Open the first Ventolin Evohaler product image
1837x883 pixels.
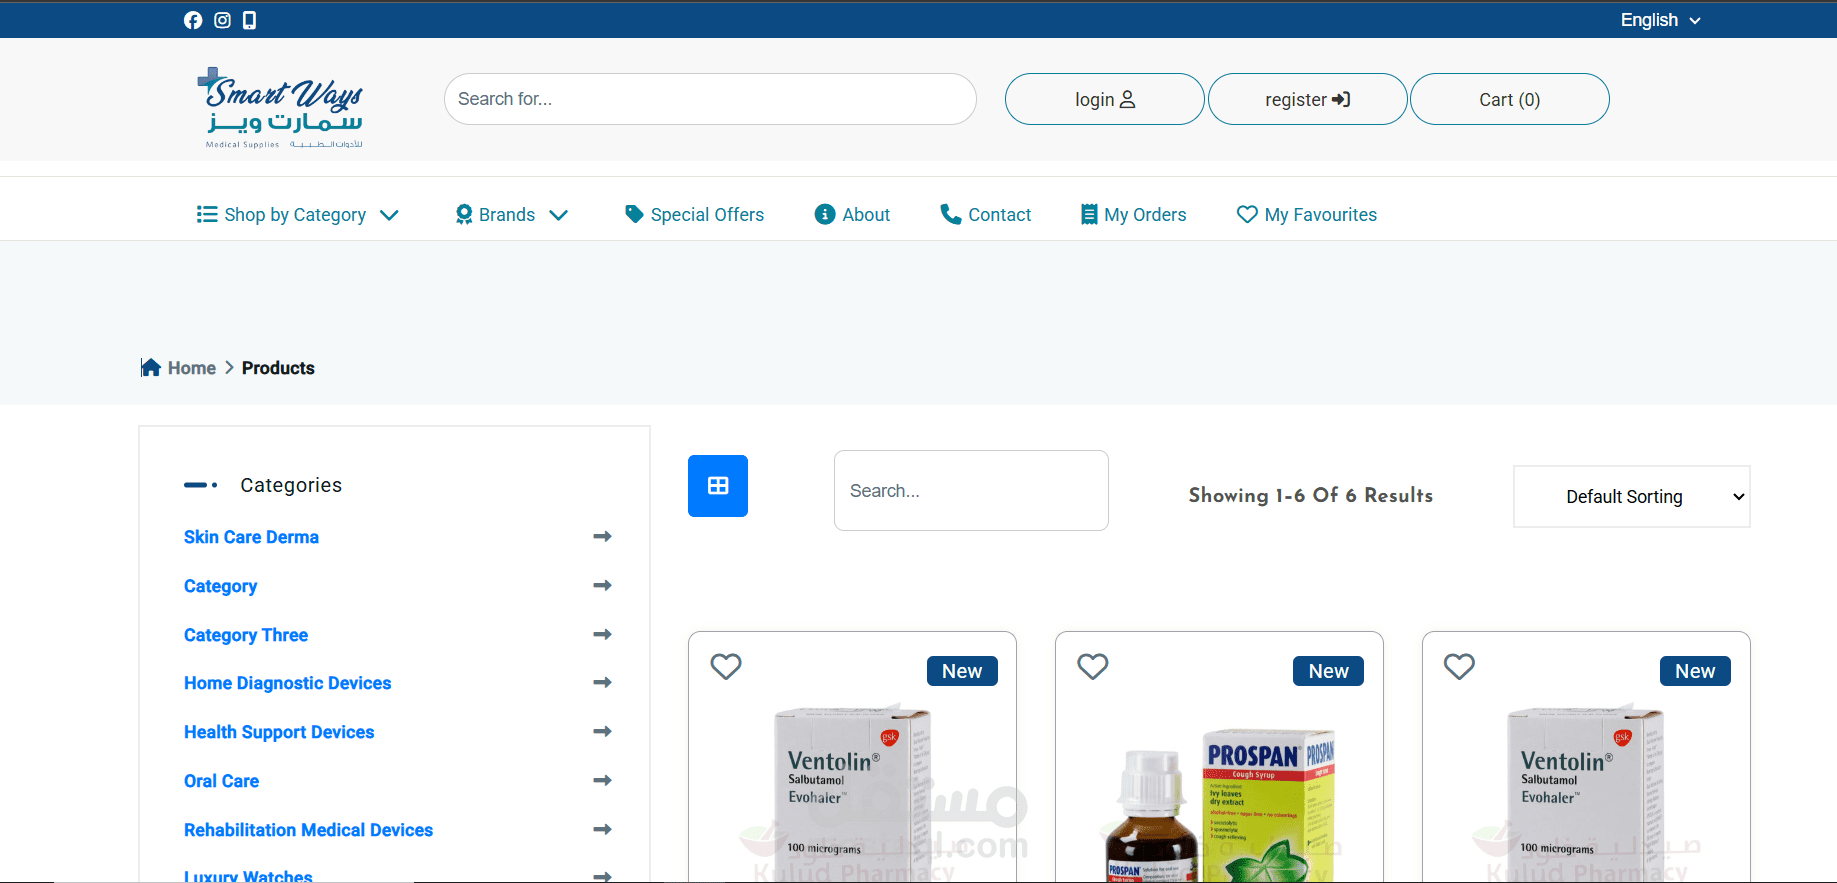(x=852, y=793)
